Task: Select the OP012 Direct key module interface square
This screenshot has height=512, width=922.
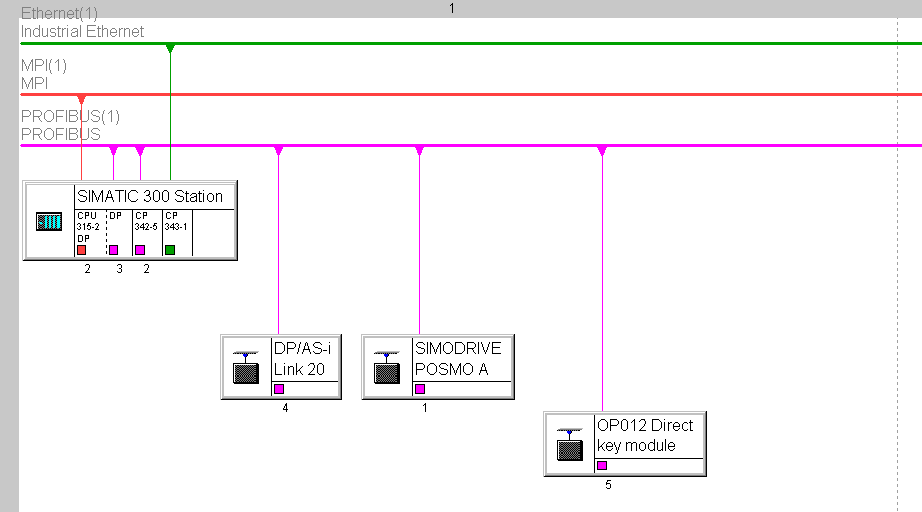Action: click(x=602, y=466)
